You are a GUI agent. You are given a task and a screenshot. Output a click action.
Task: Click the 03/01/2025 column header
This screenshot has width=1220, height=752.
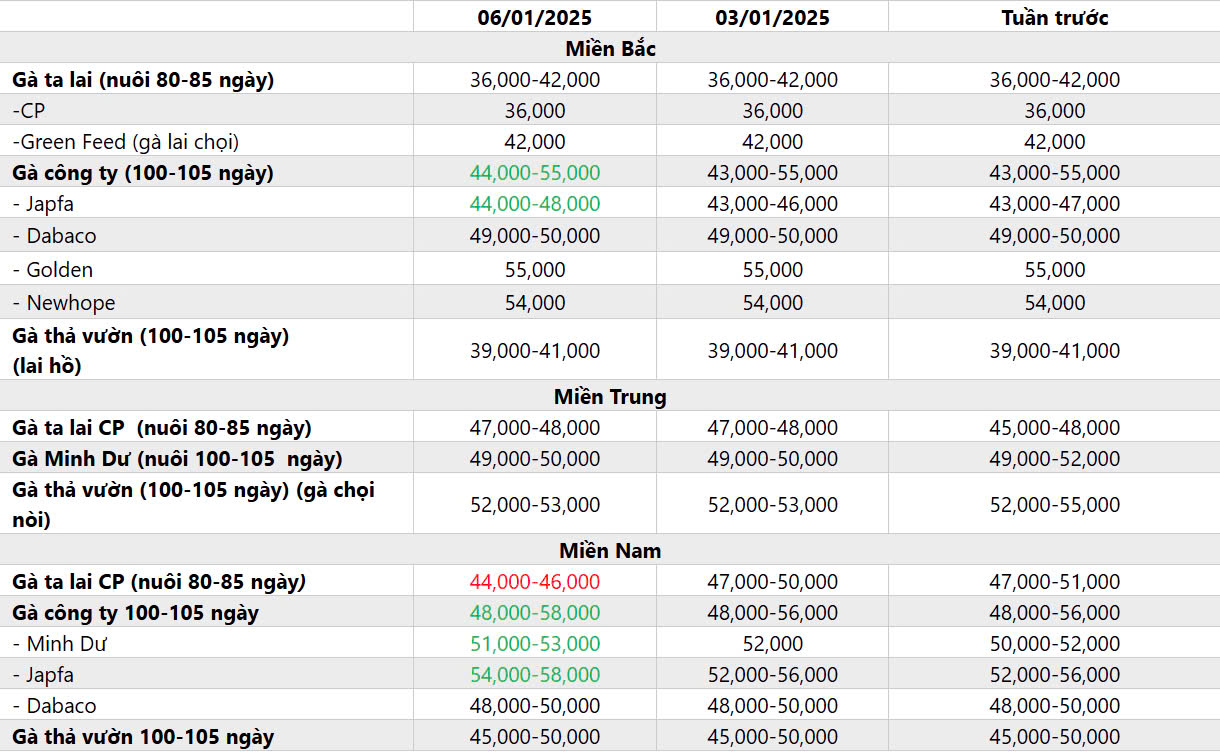tap(772, 17)
